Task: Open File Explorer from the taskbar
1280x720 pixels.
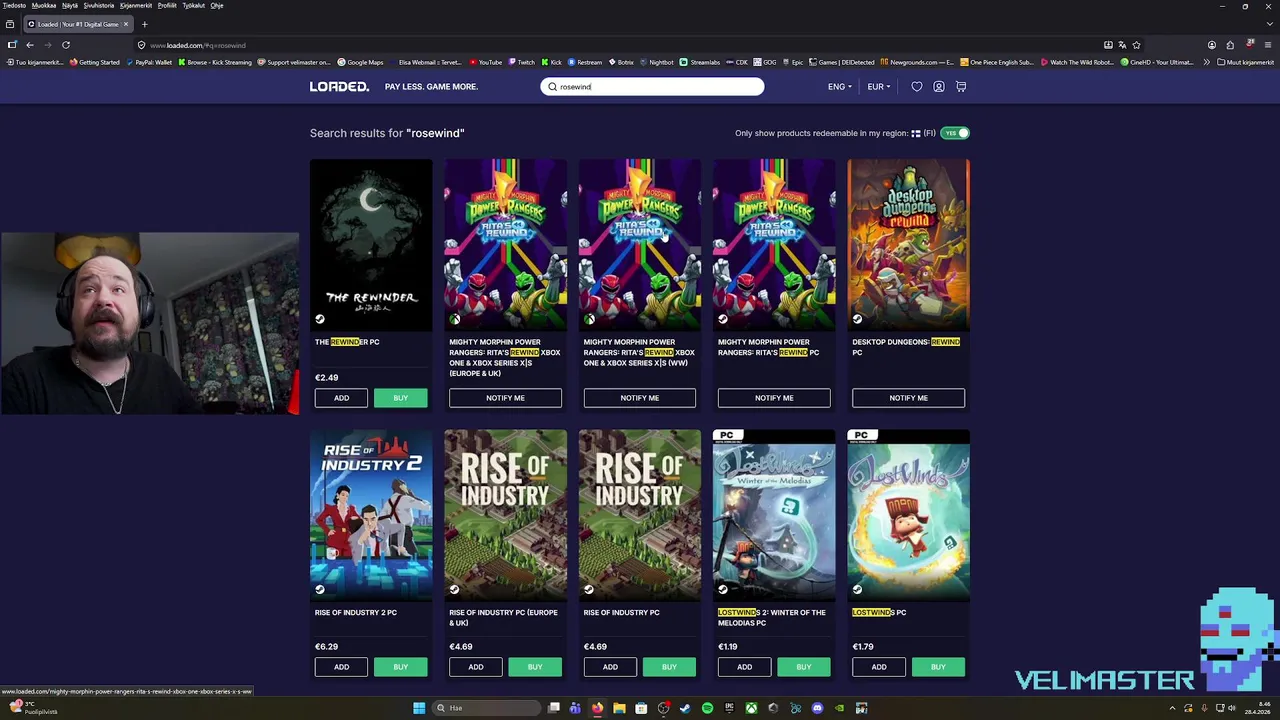Action: point(619,708)
